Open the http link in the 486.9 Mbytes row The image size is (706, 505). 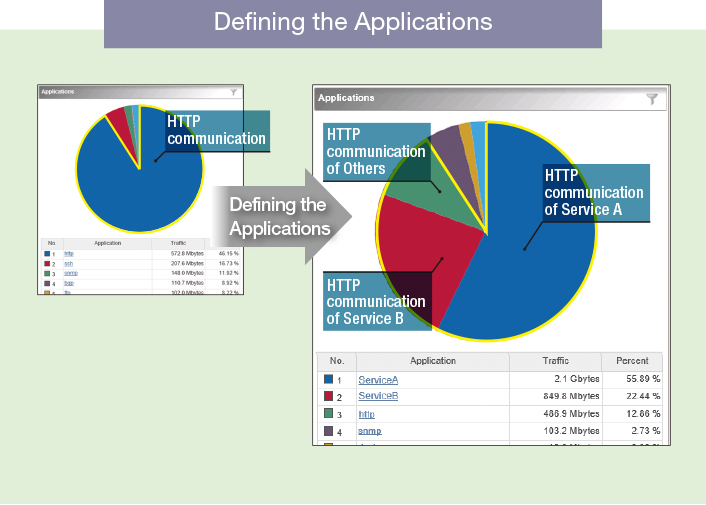367,414
